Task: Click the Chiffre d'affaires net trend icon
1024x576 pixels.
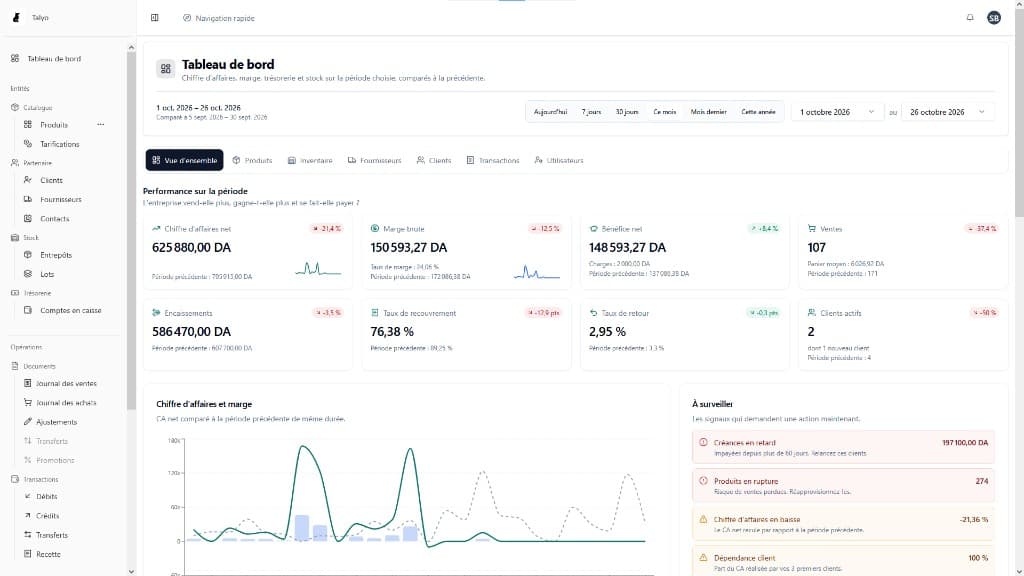Action: 156,229
